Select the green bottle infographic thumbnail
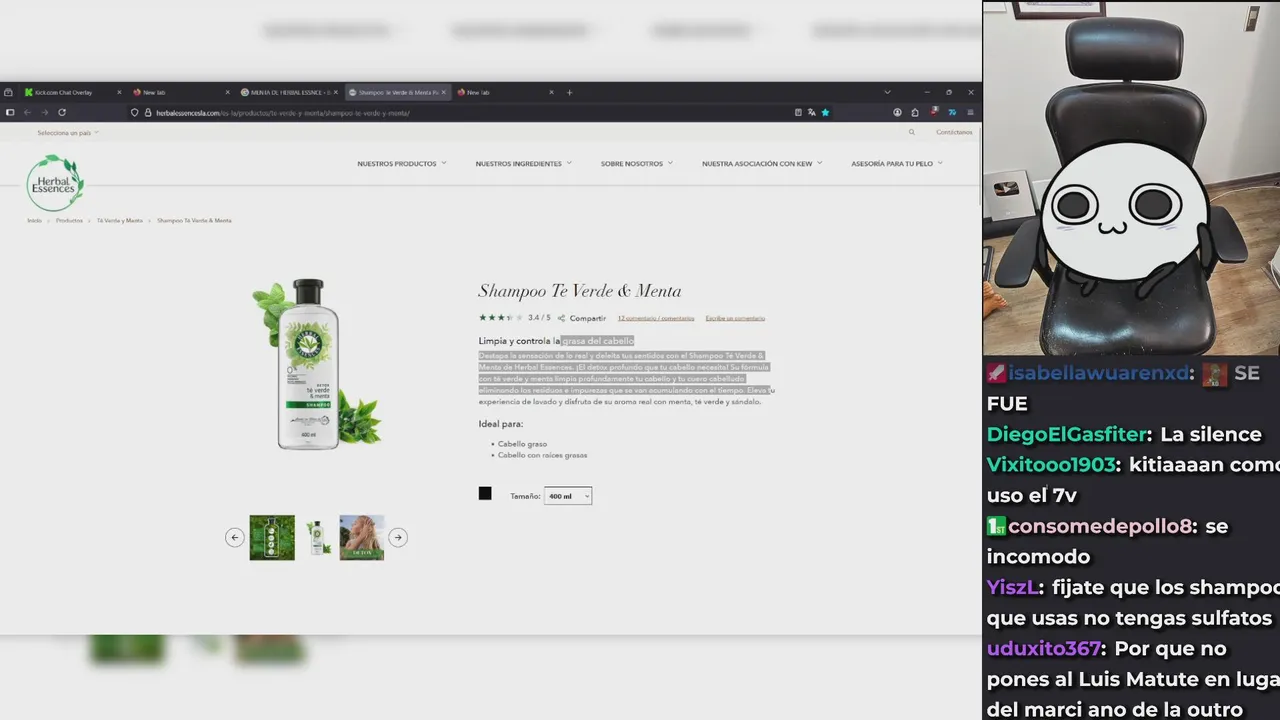The height and width of the screenshot is (720, 1280). pos(272,537)
